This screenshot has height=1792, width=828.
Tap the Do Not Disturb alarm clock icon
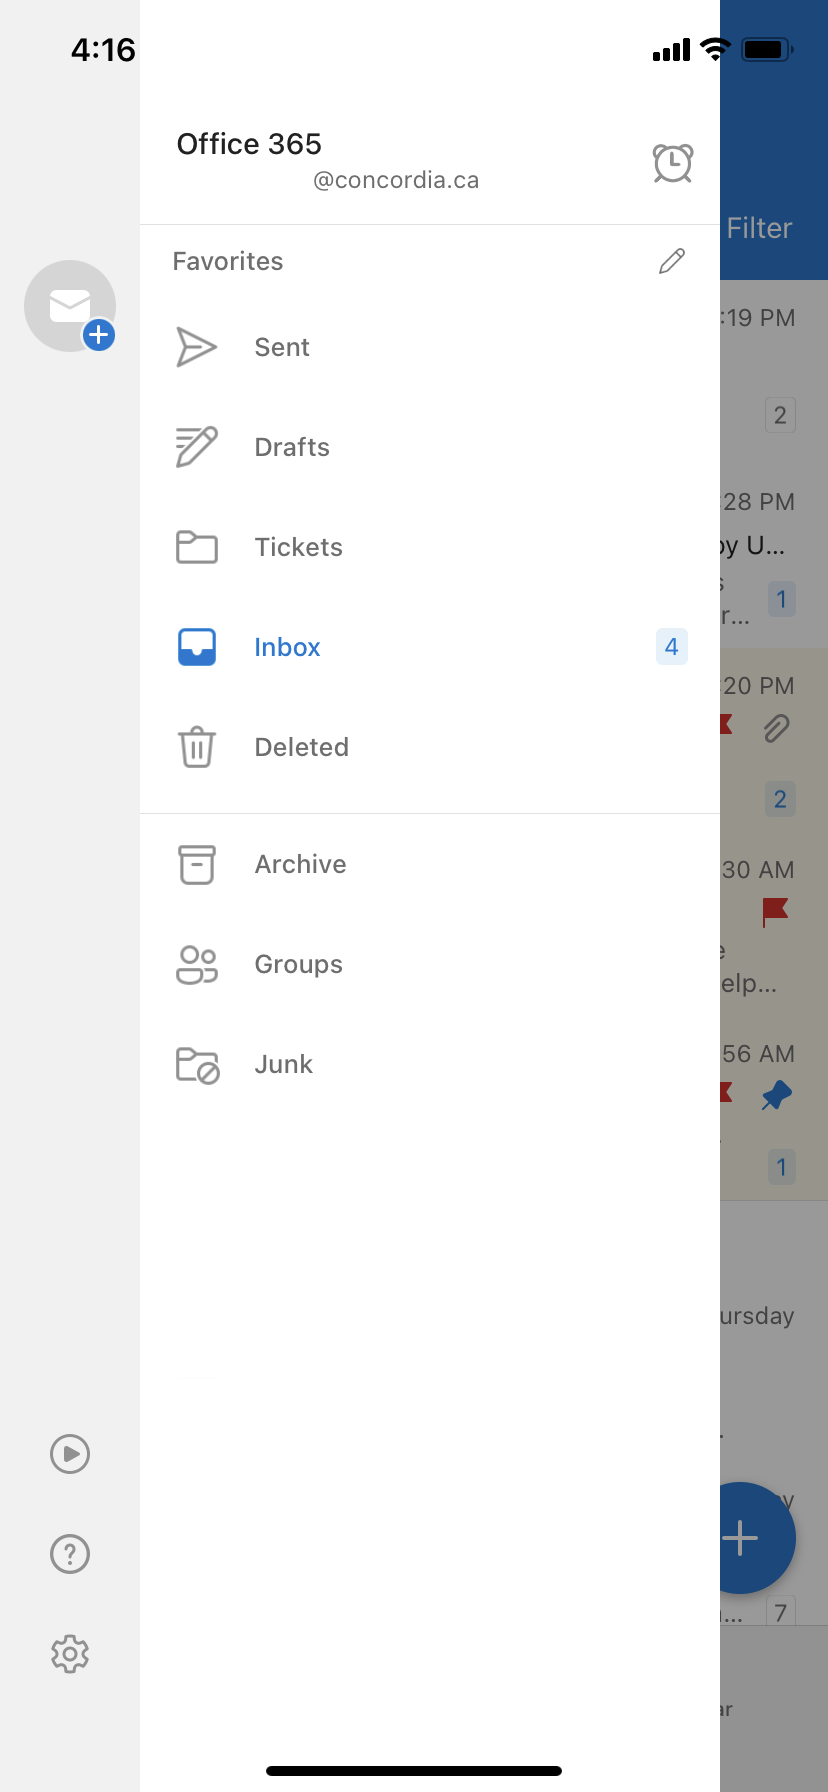click(x=673, y=162)
